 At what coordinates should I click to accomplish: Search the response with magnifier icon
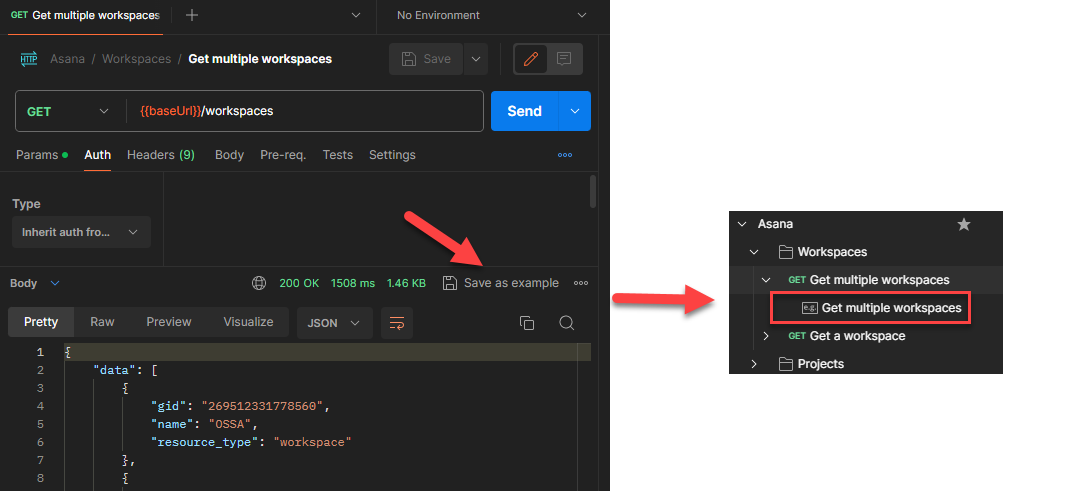click(566, 322)
